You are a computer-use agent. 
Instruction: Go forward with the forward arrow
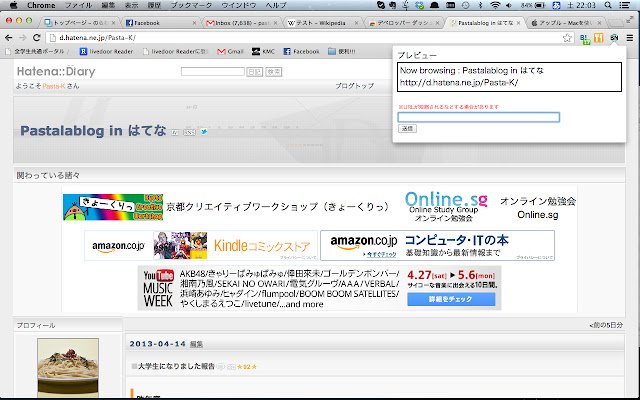click(23, 38)
